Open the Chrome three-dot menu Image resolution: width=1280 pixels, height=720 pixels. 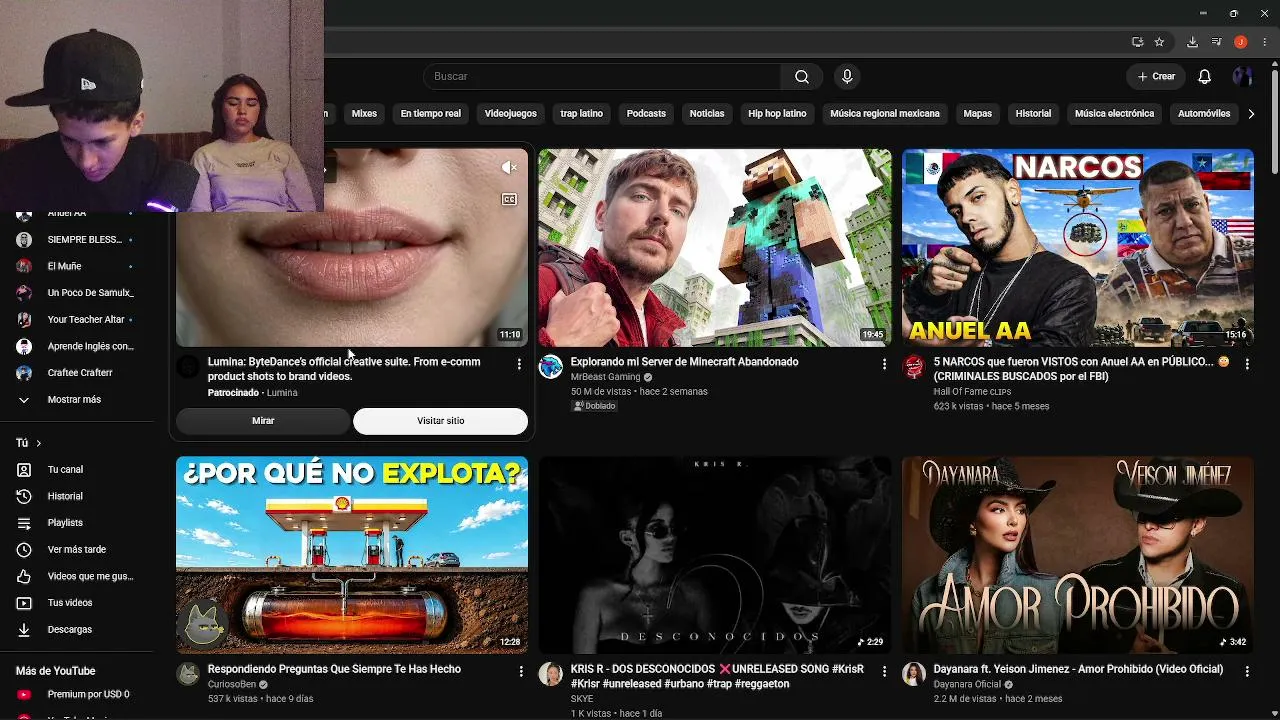(x=1265, y=42)
